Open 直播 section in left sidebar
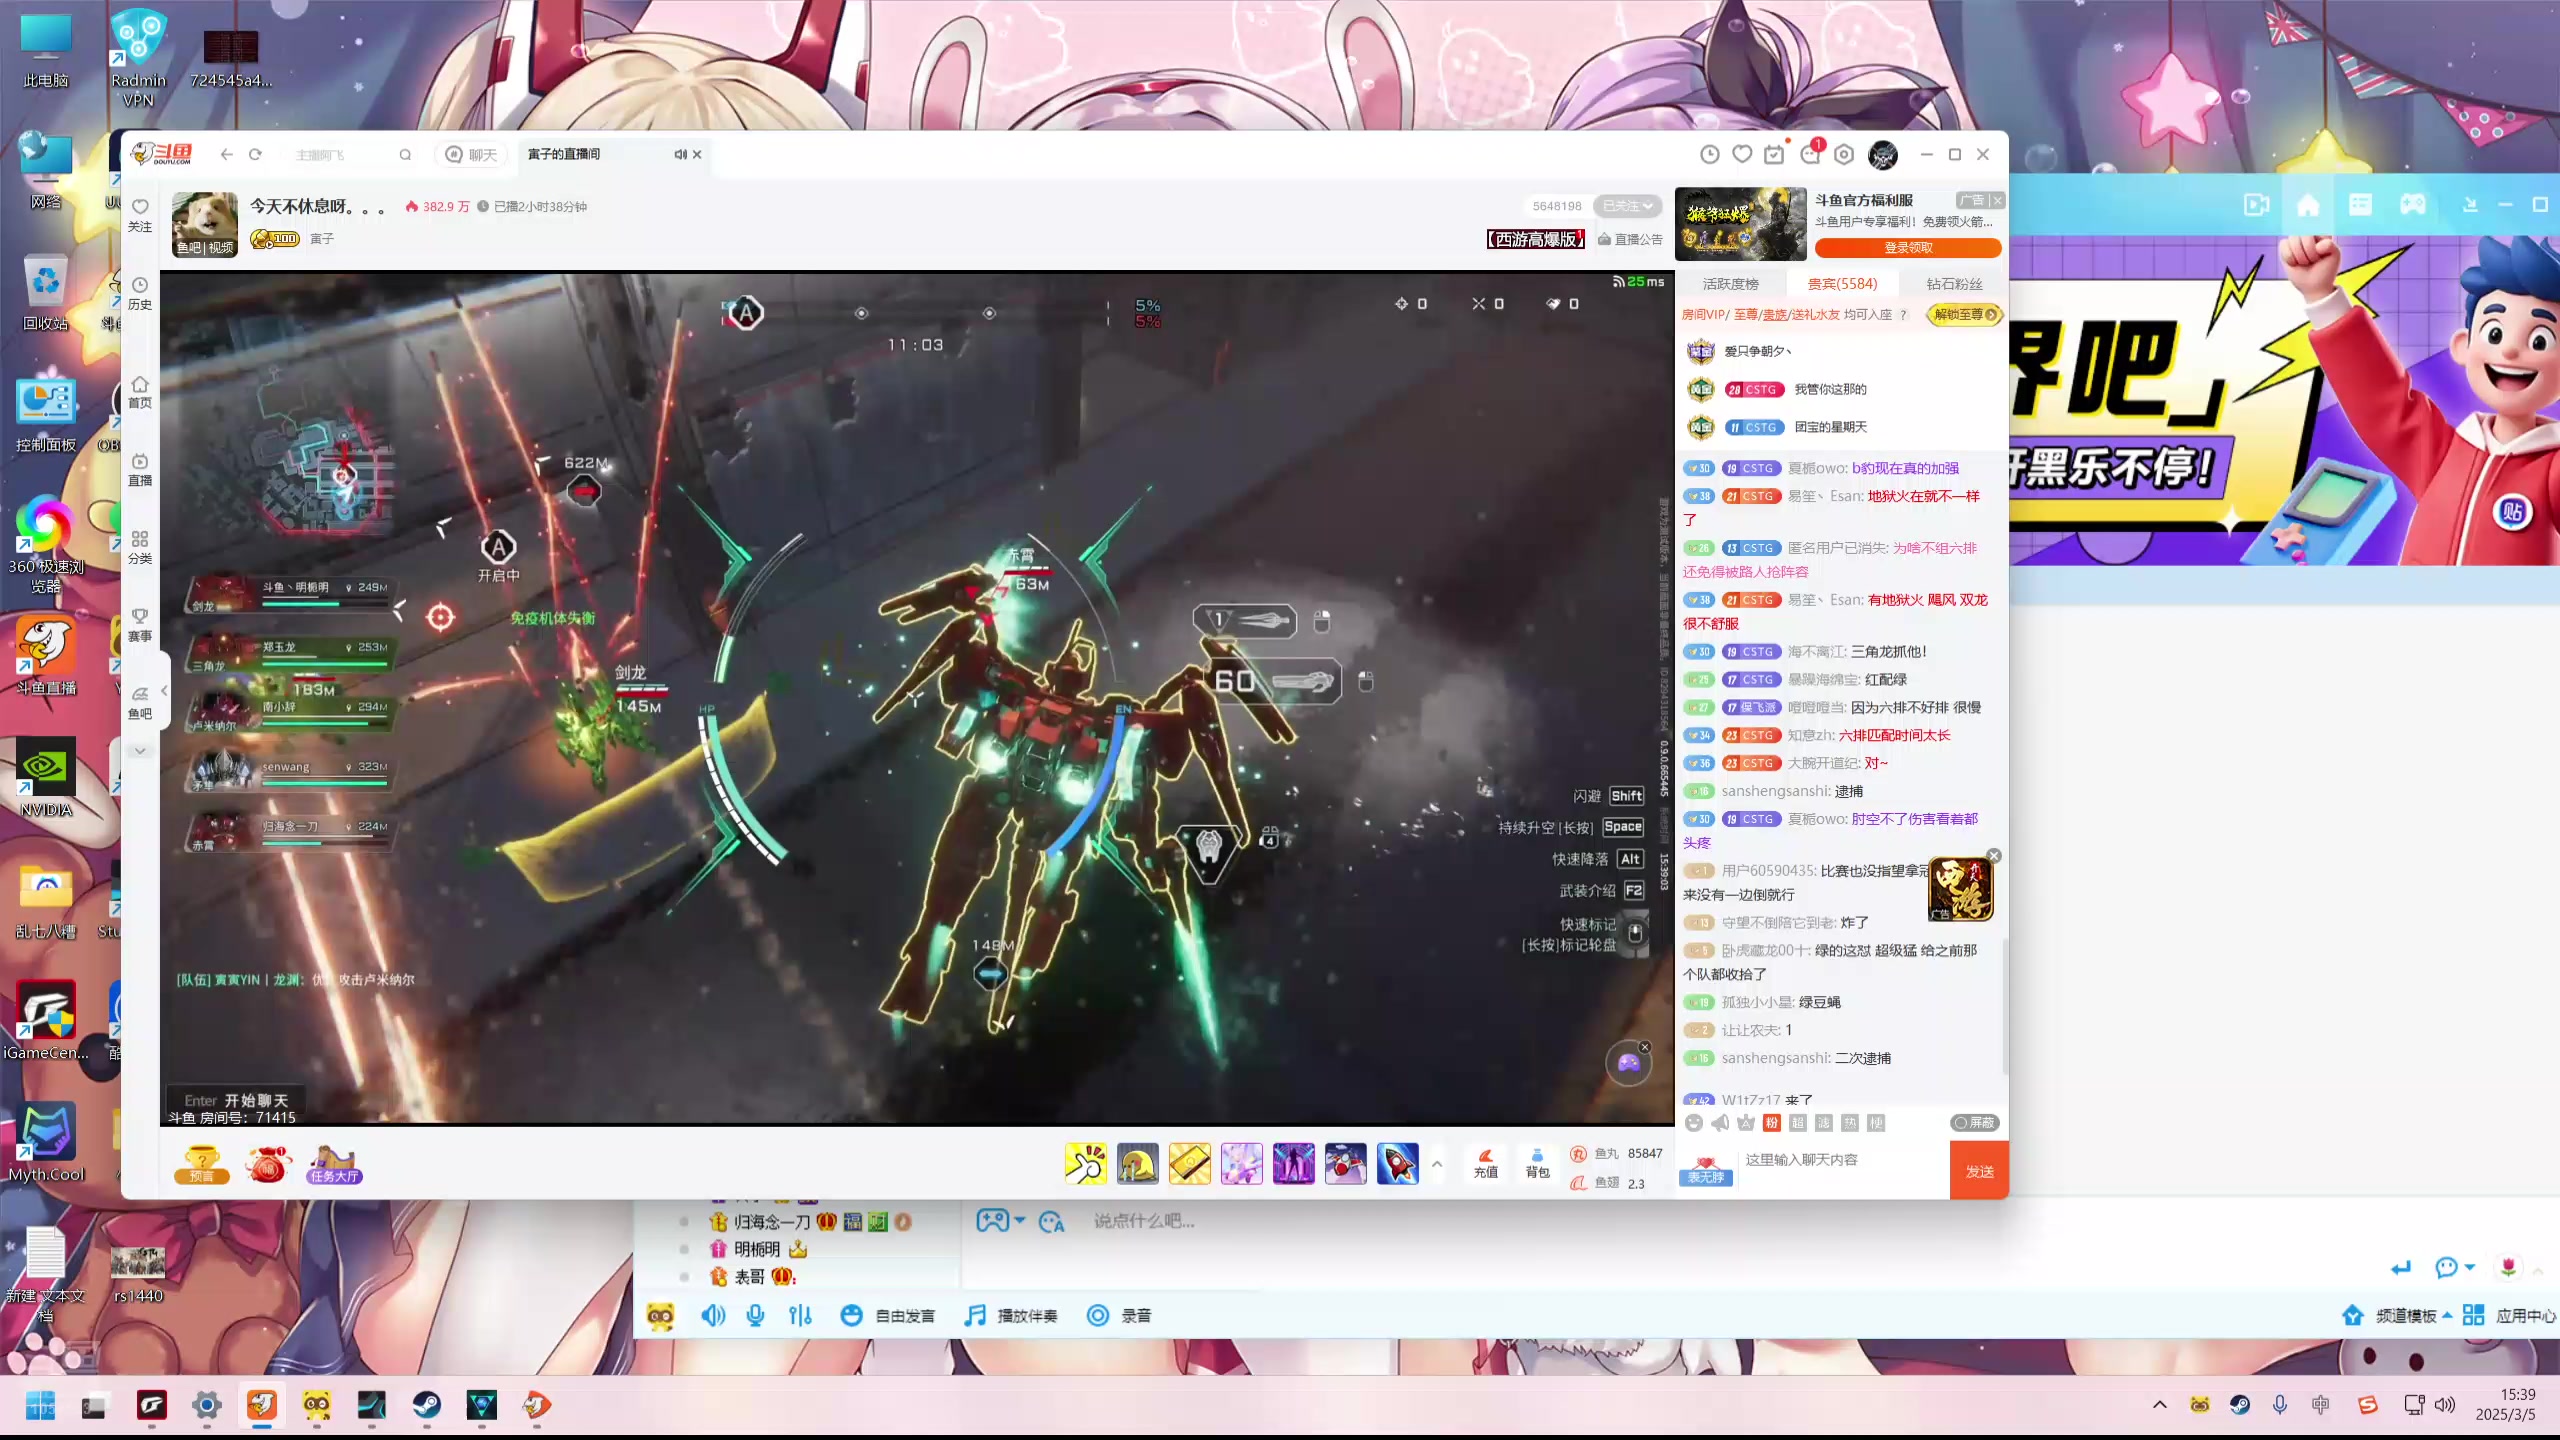Image resolution: width=2560 pixels, height=1440 pixels. click(140, 470)
